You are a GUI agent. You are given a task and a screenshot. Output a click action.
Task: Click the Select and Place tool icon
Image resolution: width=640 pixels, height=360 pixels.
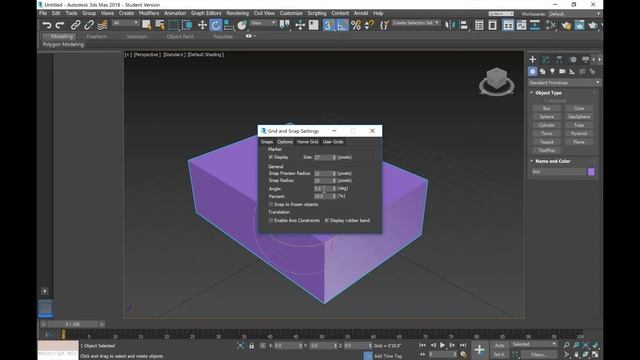pyautogui.click(x=242, y=25)
